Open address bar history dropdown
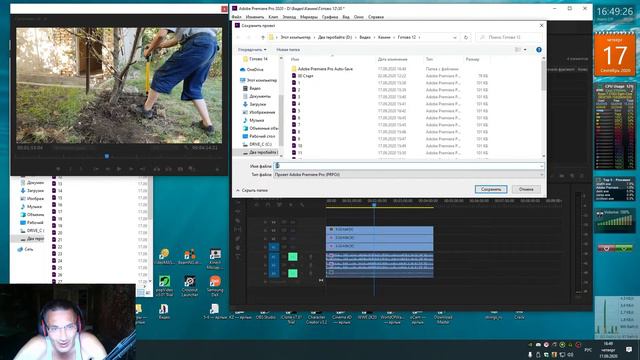This screenshot has width=640, height=360. click(x=455, y=37)
